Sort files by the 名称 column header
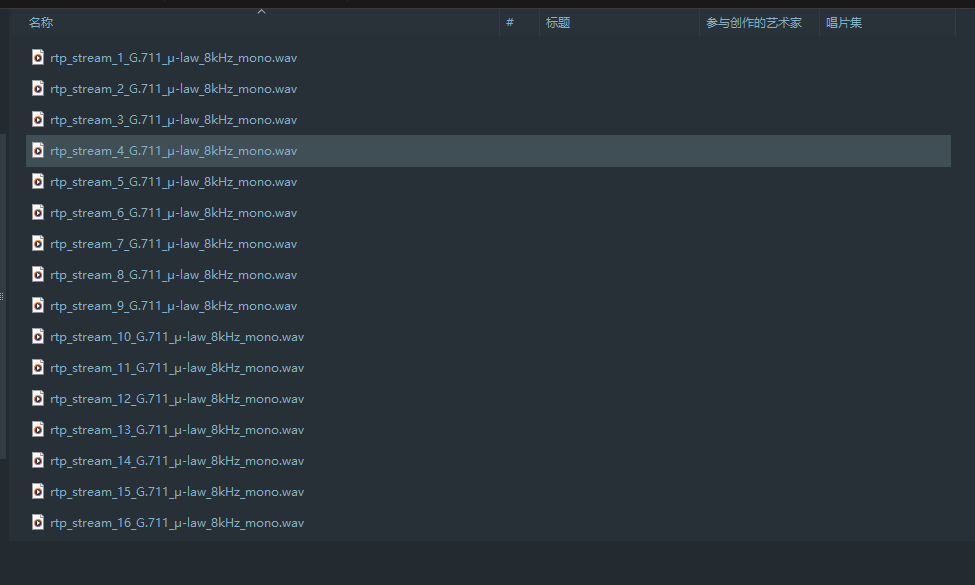The width and height of the screenshot is (975, 585). click(41, 23)
